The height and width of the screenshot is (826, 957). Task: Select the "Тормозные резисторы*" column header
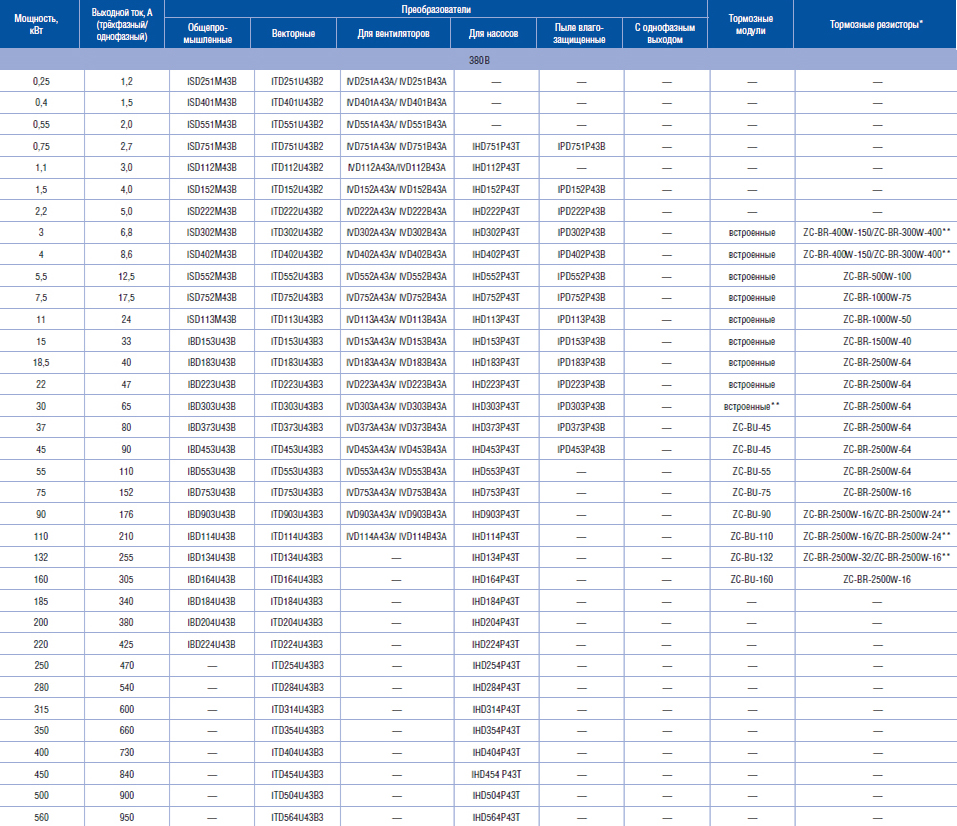tap(876, 24)
